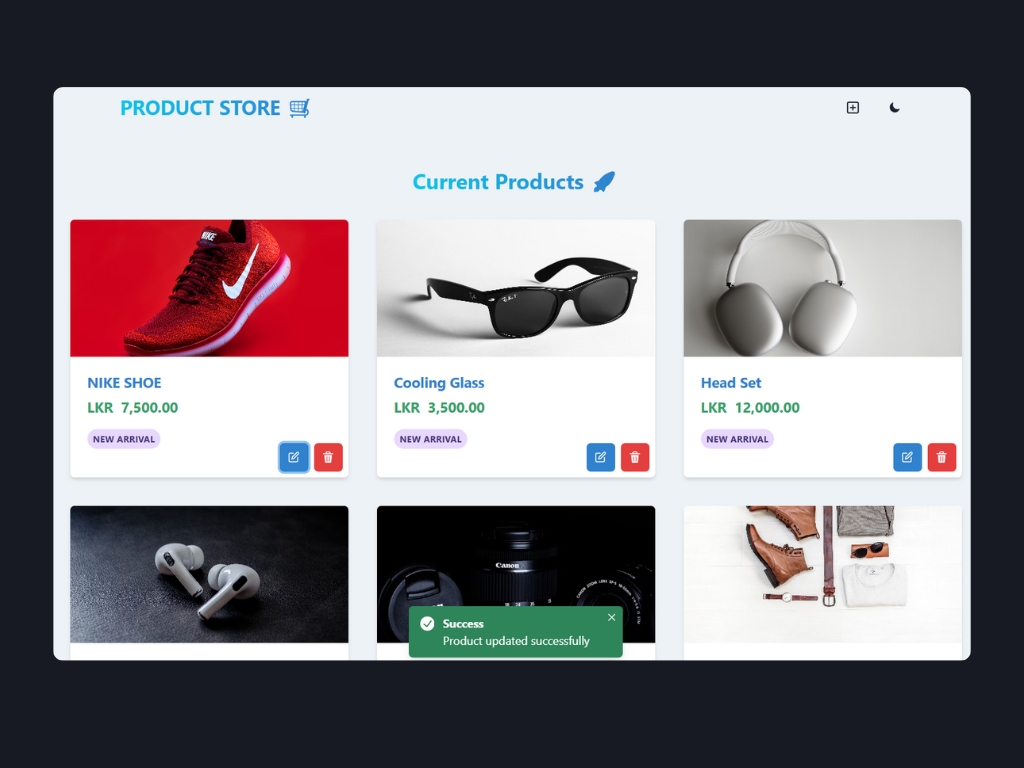This screenshot has width=1024, height=768.
Task: Delete the NIKE SHOE product
Action: 328,457
